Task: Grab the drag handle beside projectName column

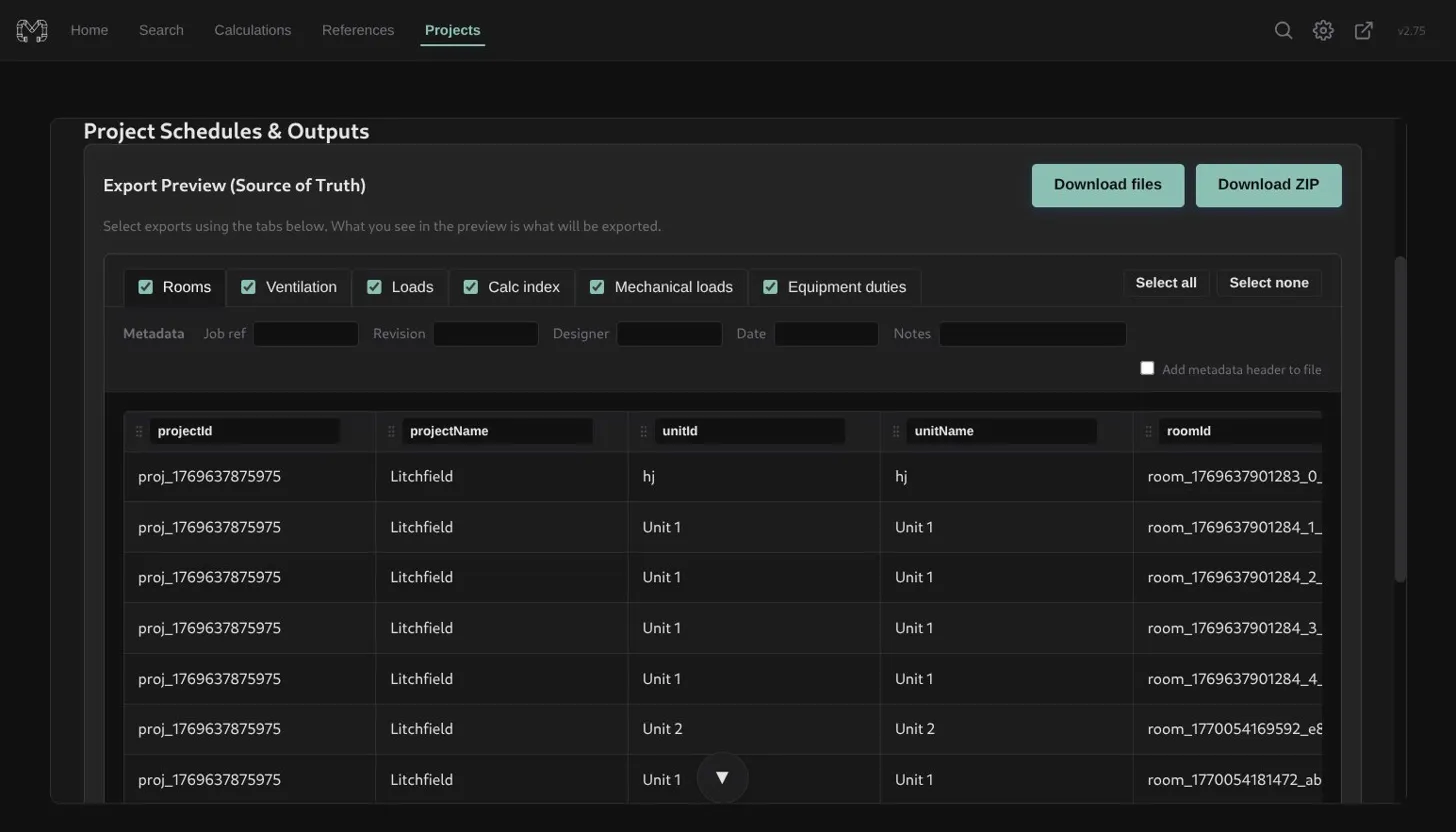Action: click(391, 431)
